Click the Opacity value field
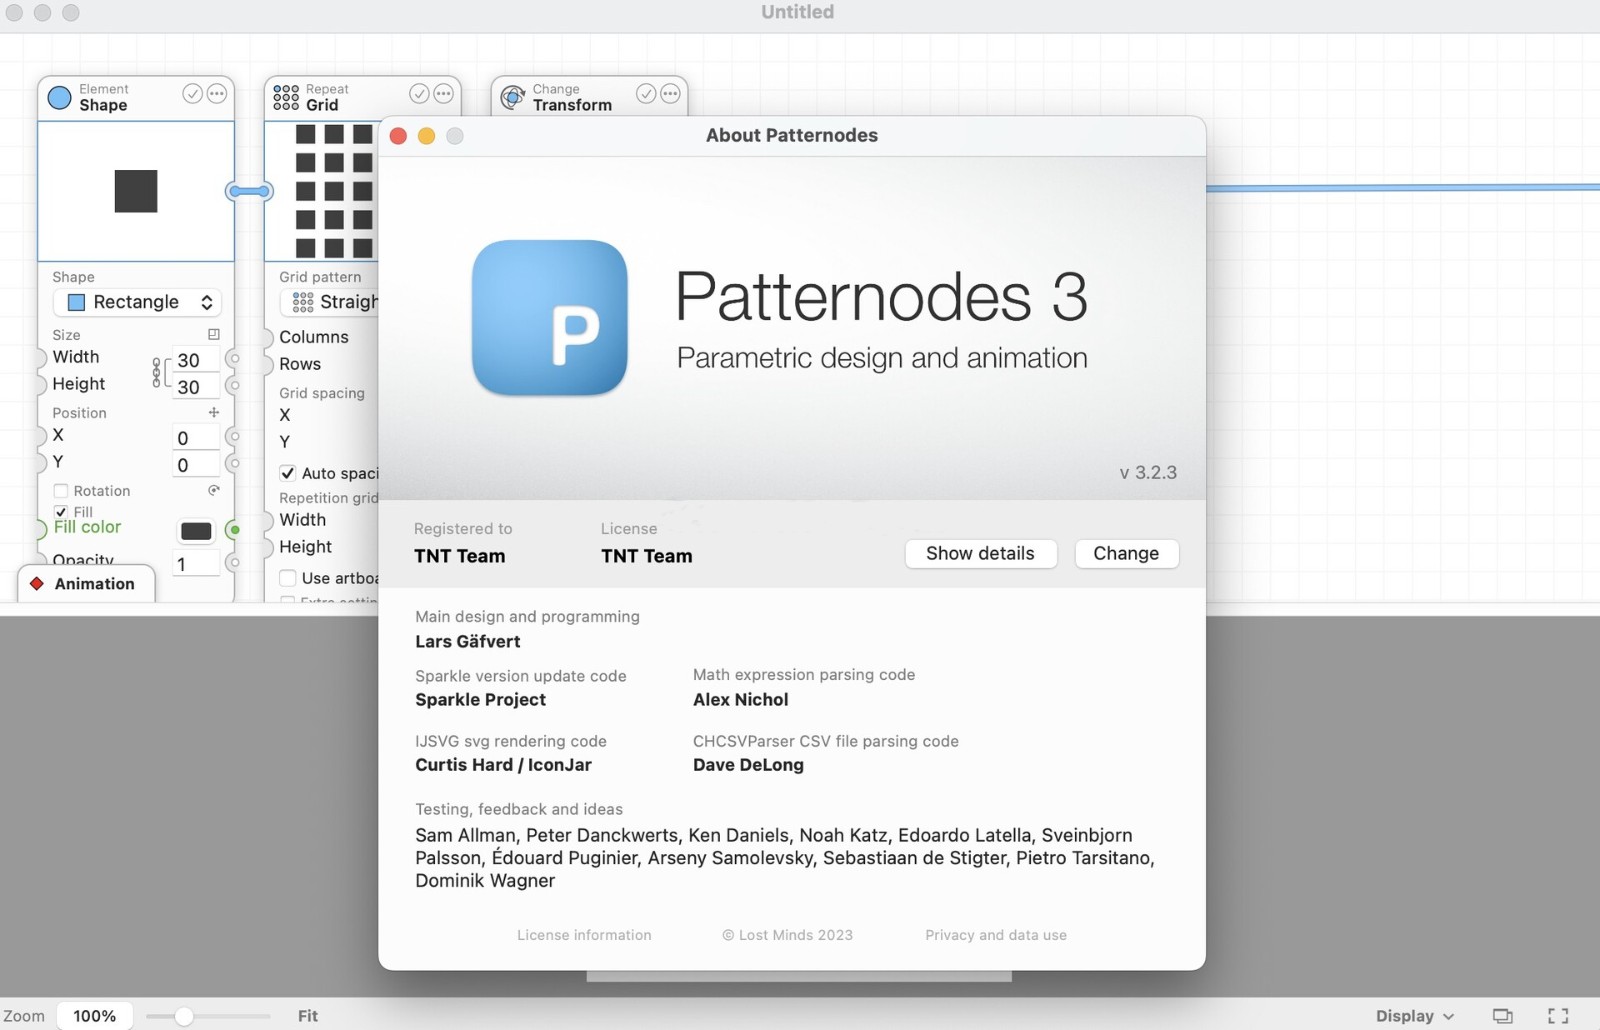The width and height of the screenshot is (1600, 1030). 196,564
